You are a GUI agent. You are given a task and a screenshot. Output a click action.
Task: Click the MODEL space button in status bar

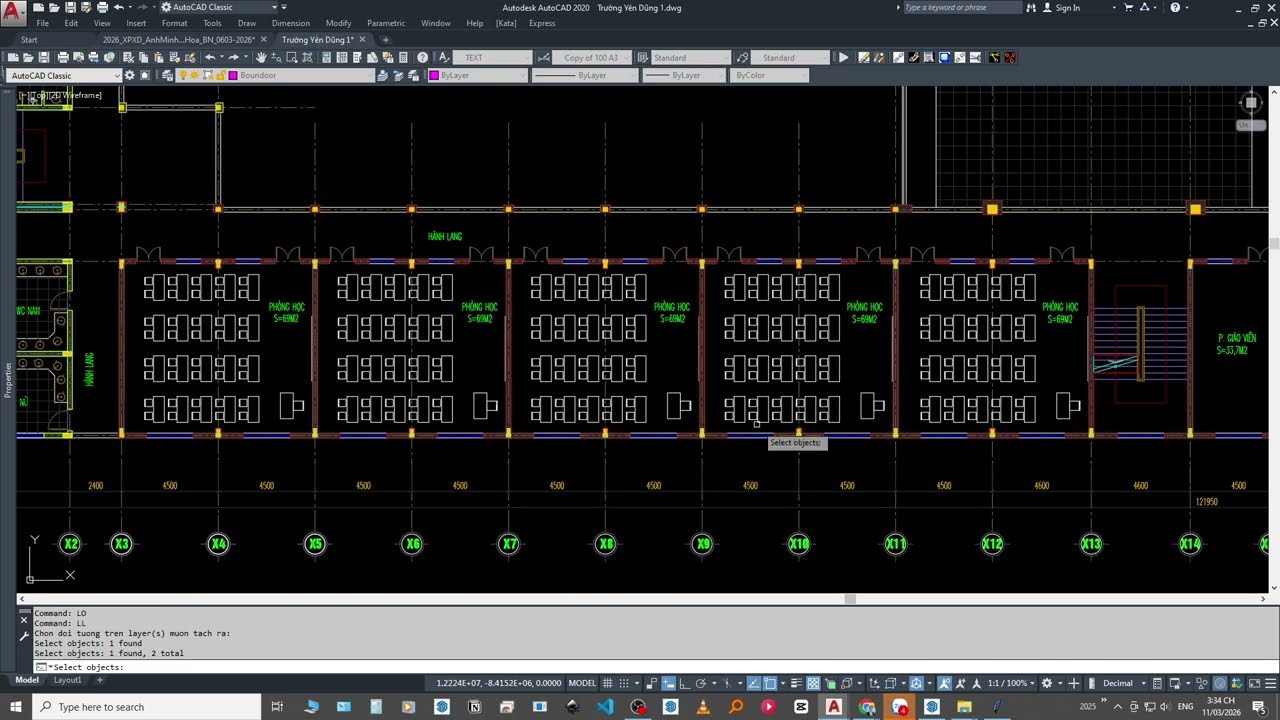[582, 683]
